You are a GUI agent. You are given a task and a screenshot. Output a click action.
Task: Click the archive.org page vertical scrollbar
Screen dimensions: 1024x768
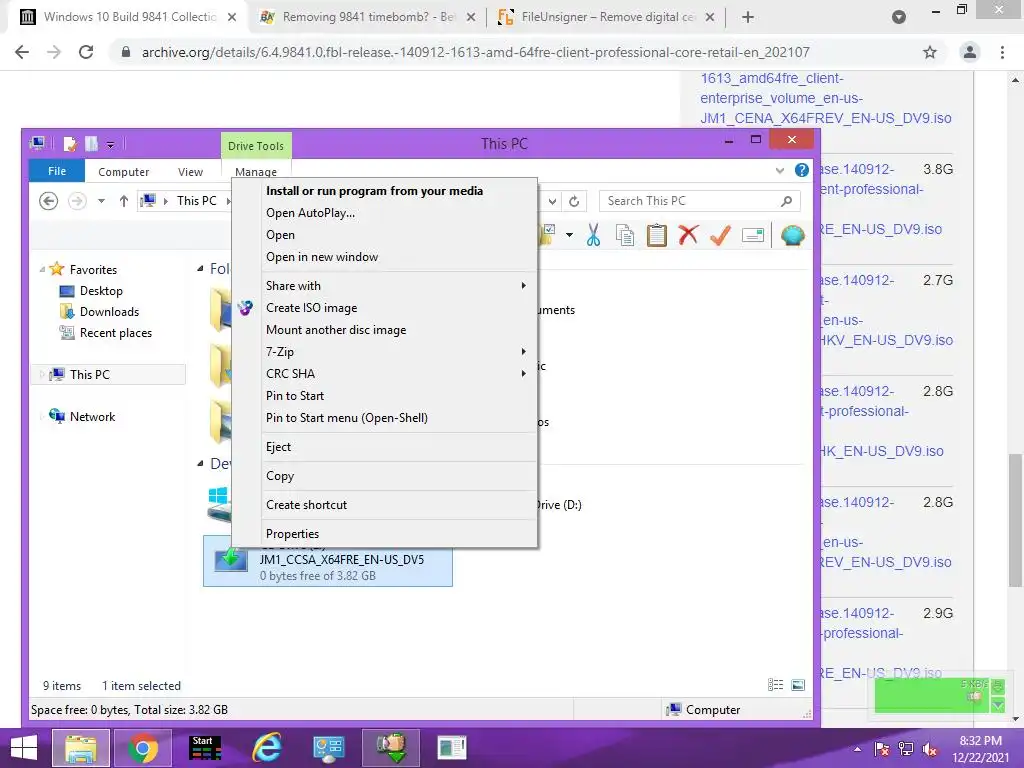tap(1015, 519)
